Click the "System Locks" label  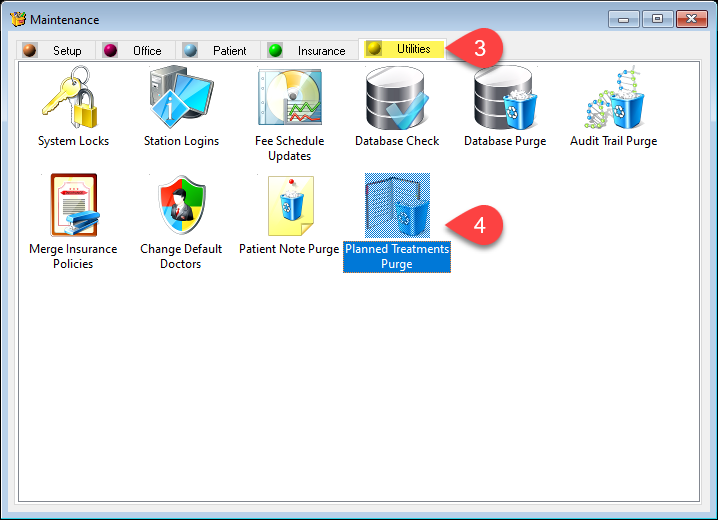click(x=73, y=141)
